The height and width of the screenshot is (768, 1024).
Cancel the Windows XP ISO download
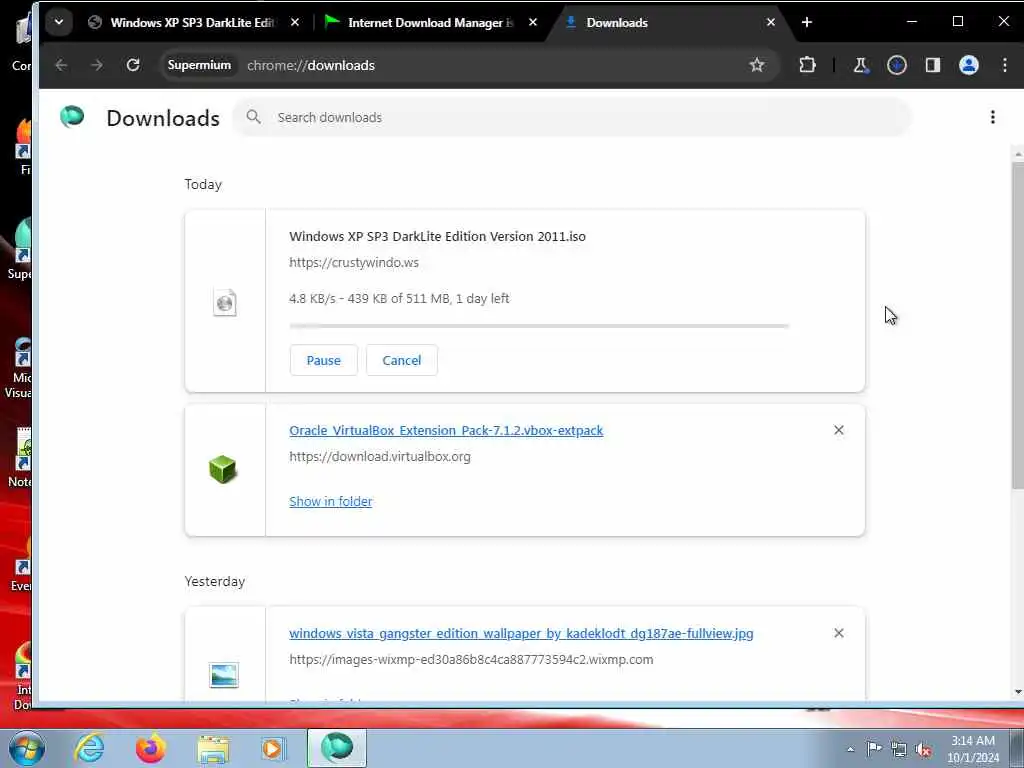[402, 360]
